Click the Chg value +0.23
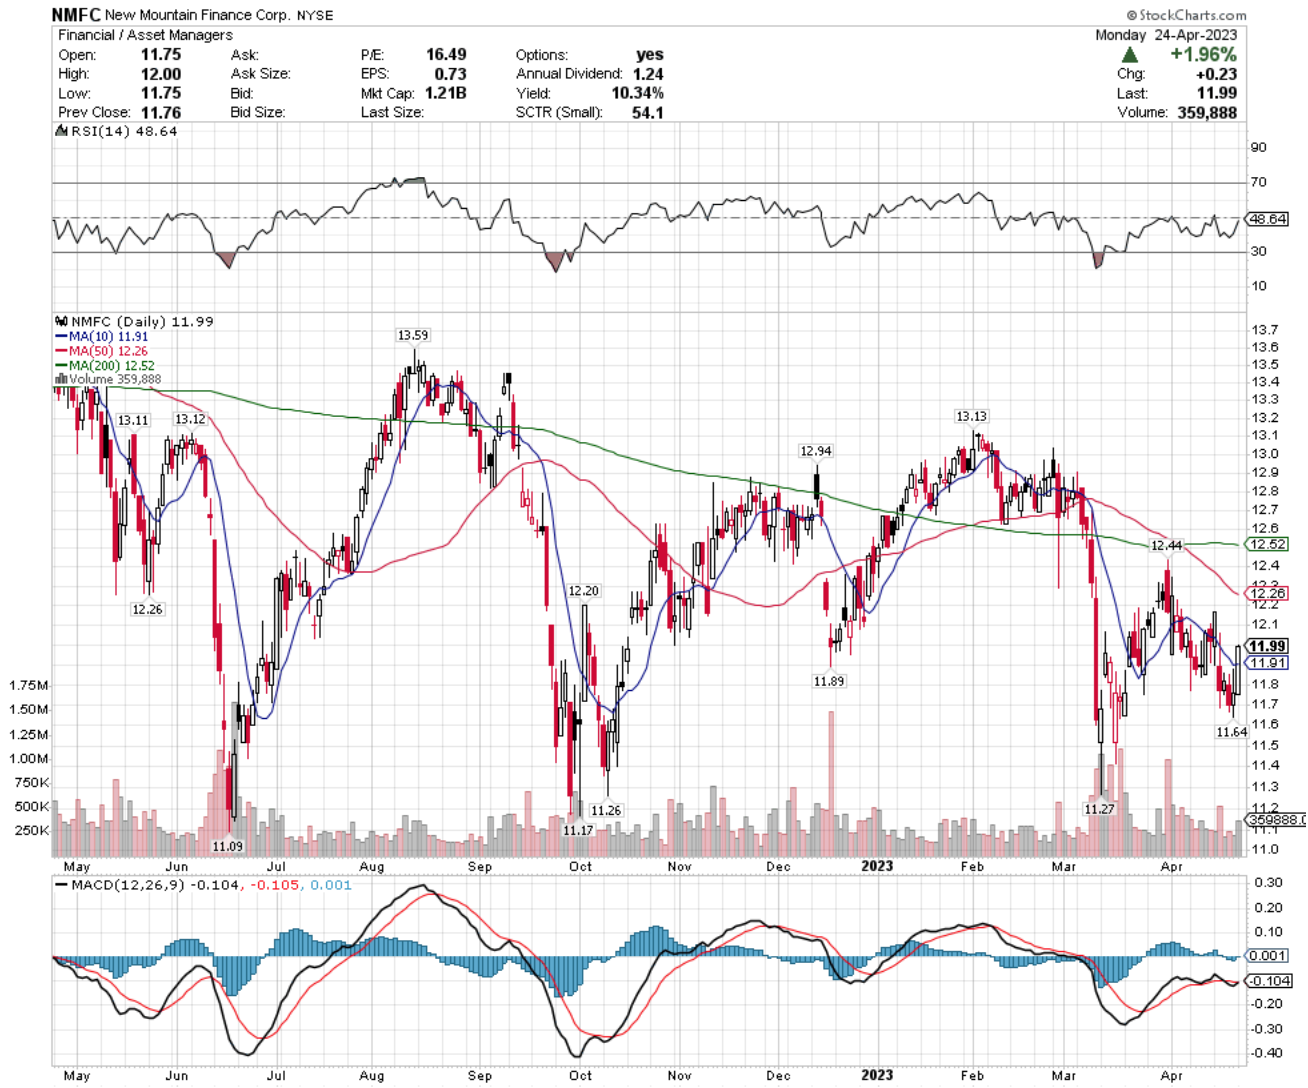 1216,74
